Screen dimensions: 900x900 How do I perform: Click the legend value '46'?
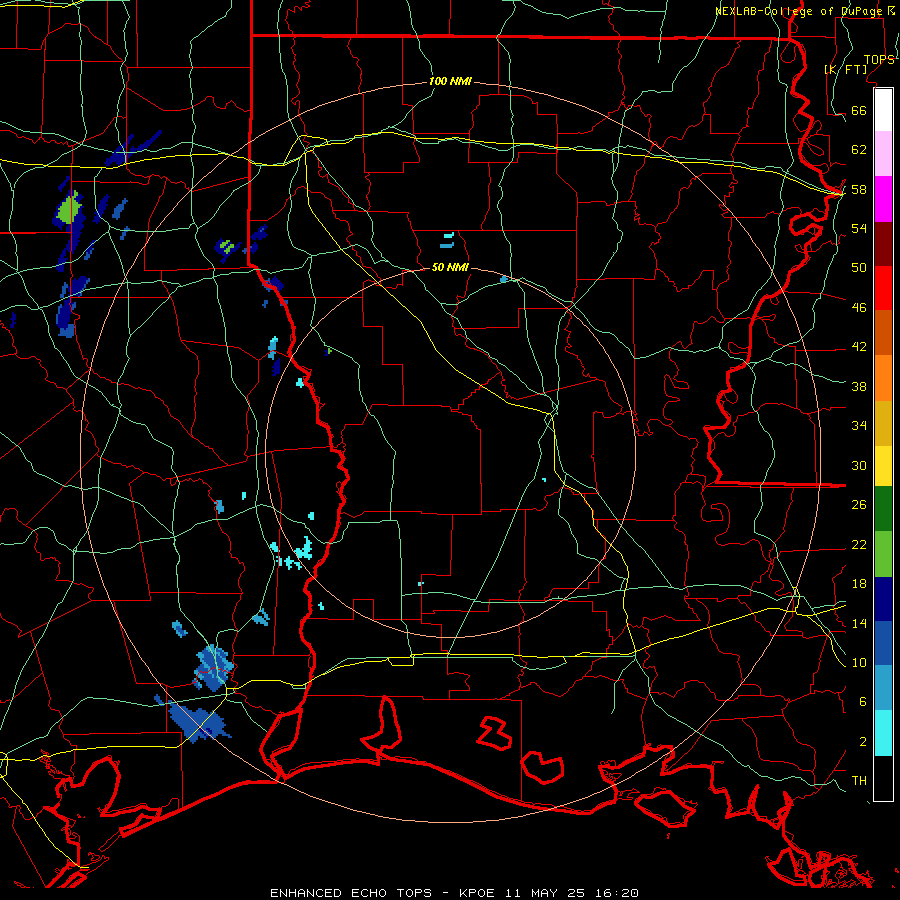coord(859,308)
